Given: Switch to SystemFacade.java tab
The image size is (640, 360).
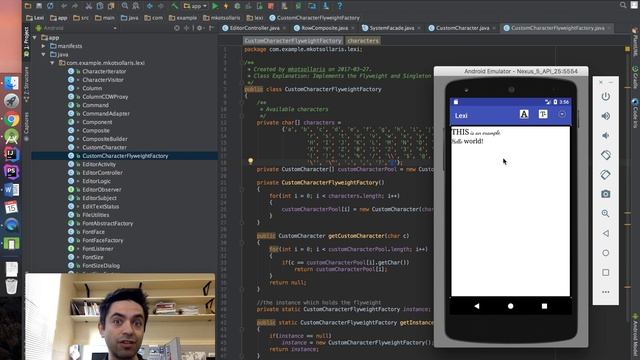Looking at the screenshot, I should (391, 28).
